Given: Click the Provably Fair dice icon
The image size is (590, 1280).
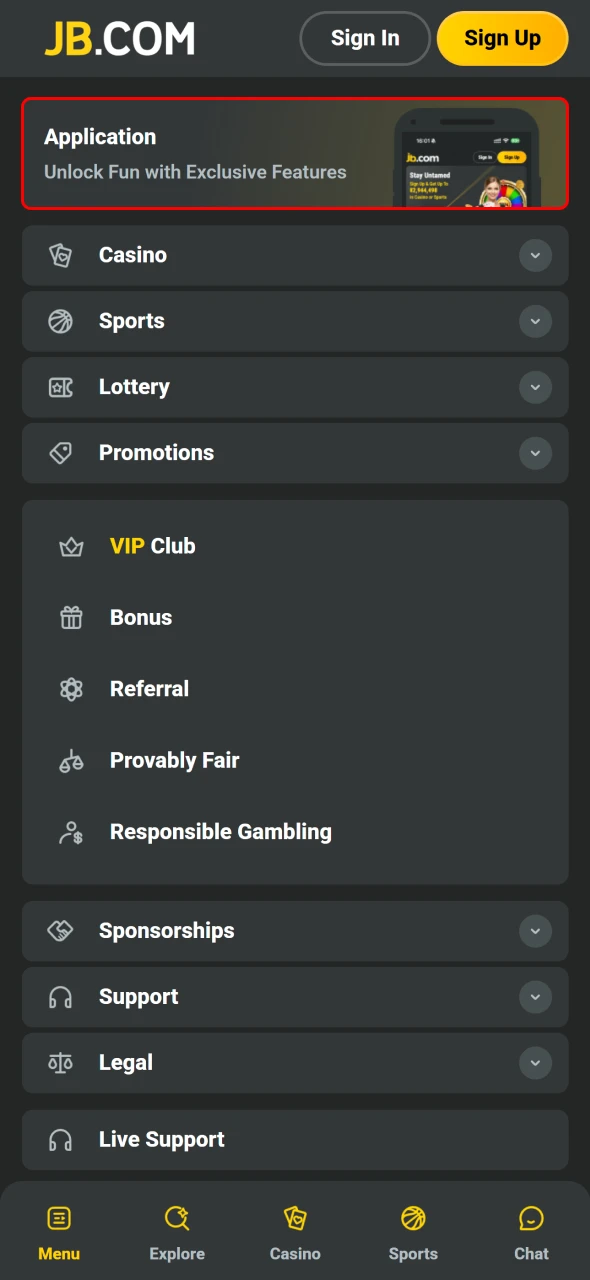Looking at the screenshot, I should pos(71,760).
